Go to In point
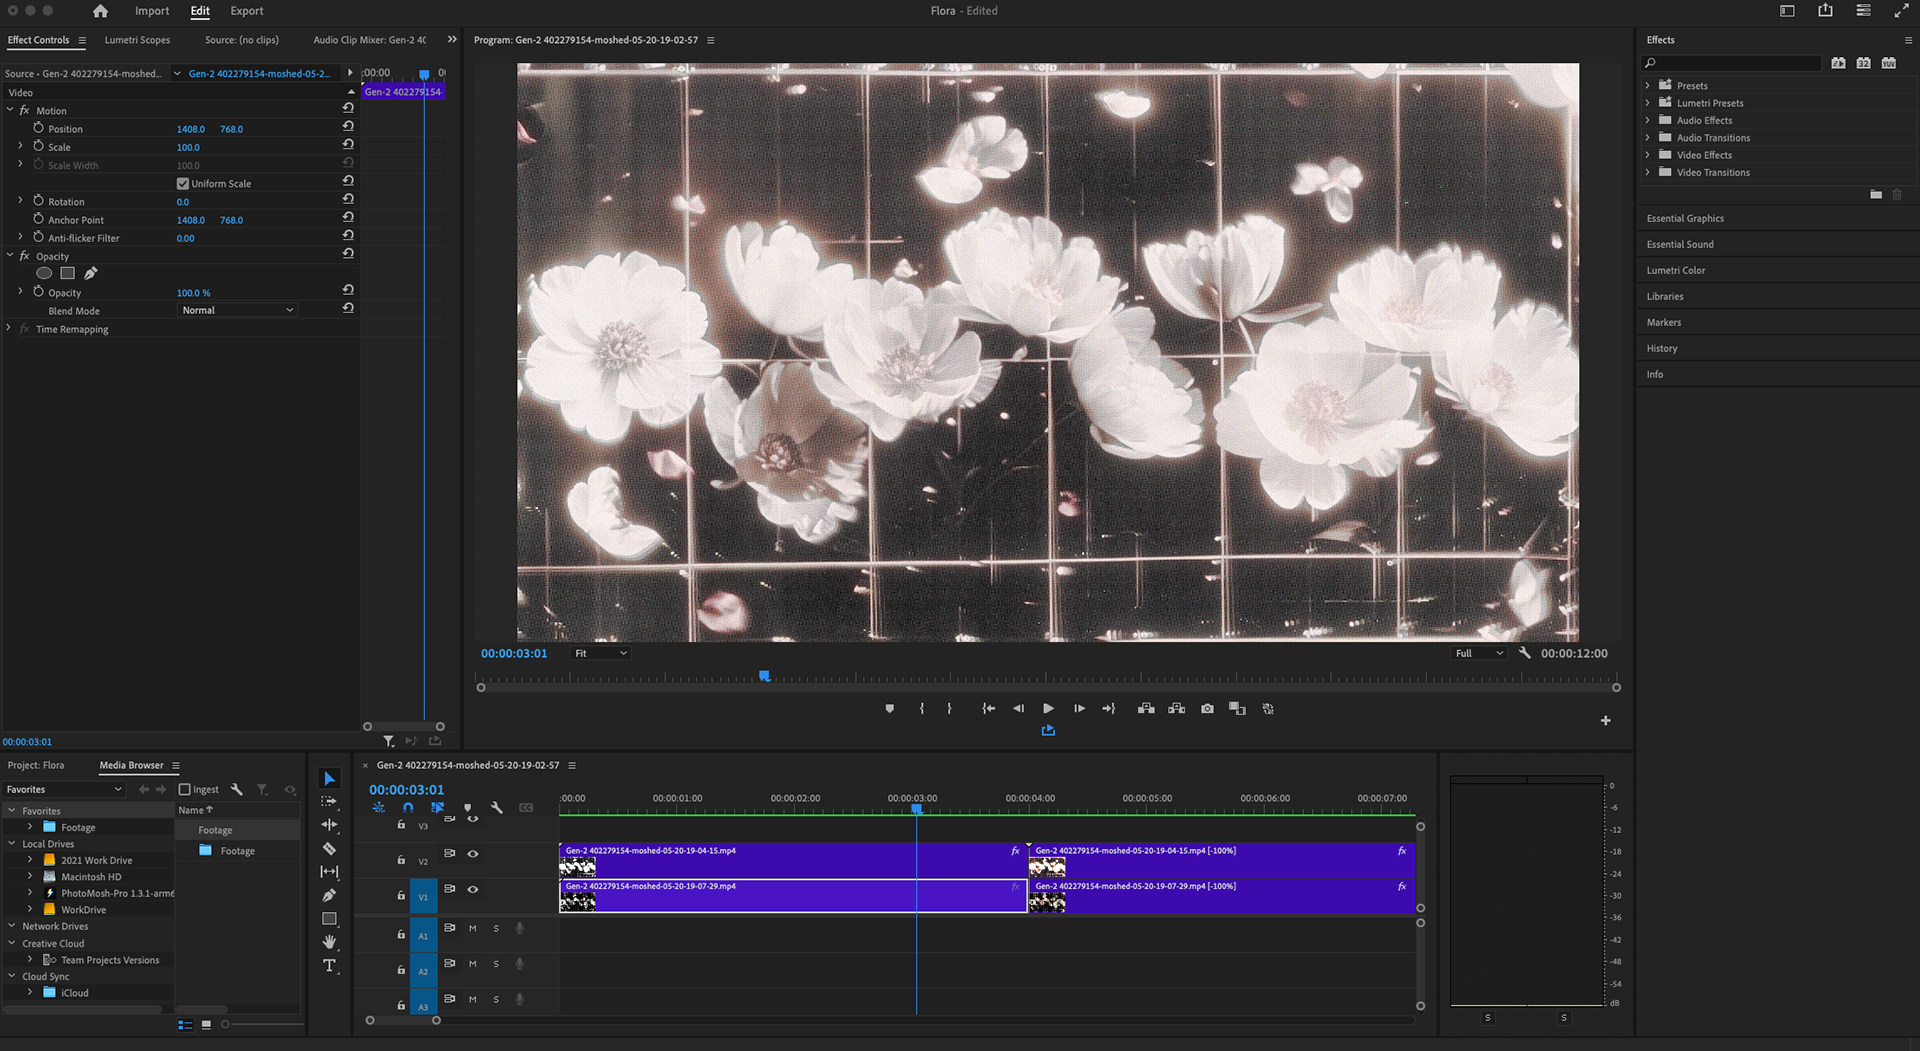This screenshot has height=1051, width=1920. click(988, 708)
